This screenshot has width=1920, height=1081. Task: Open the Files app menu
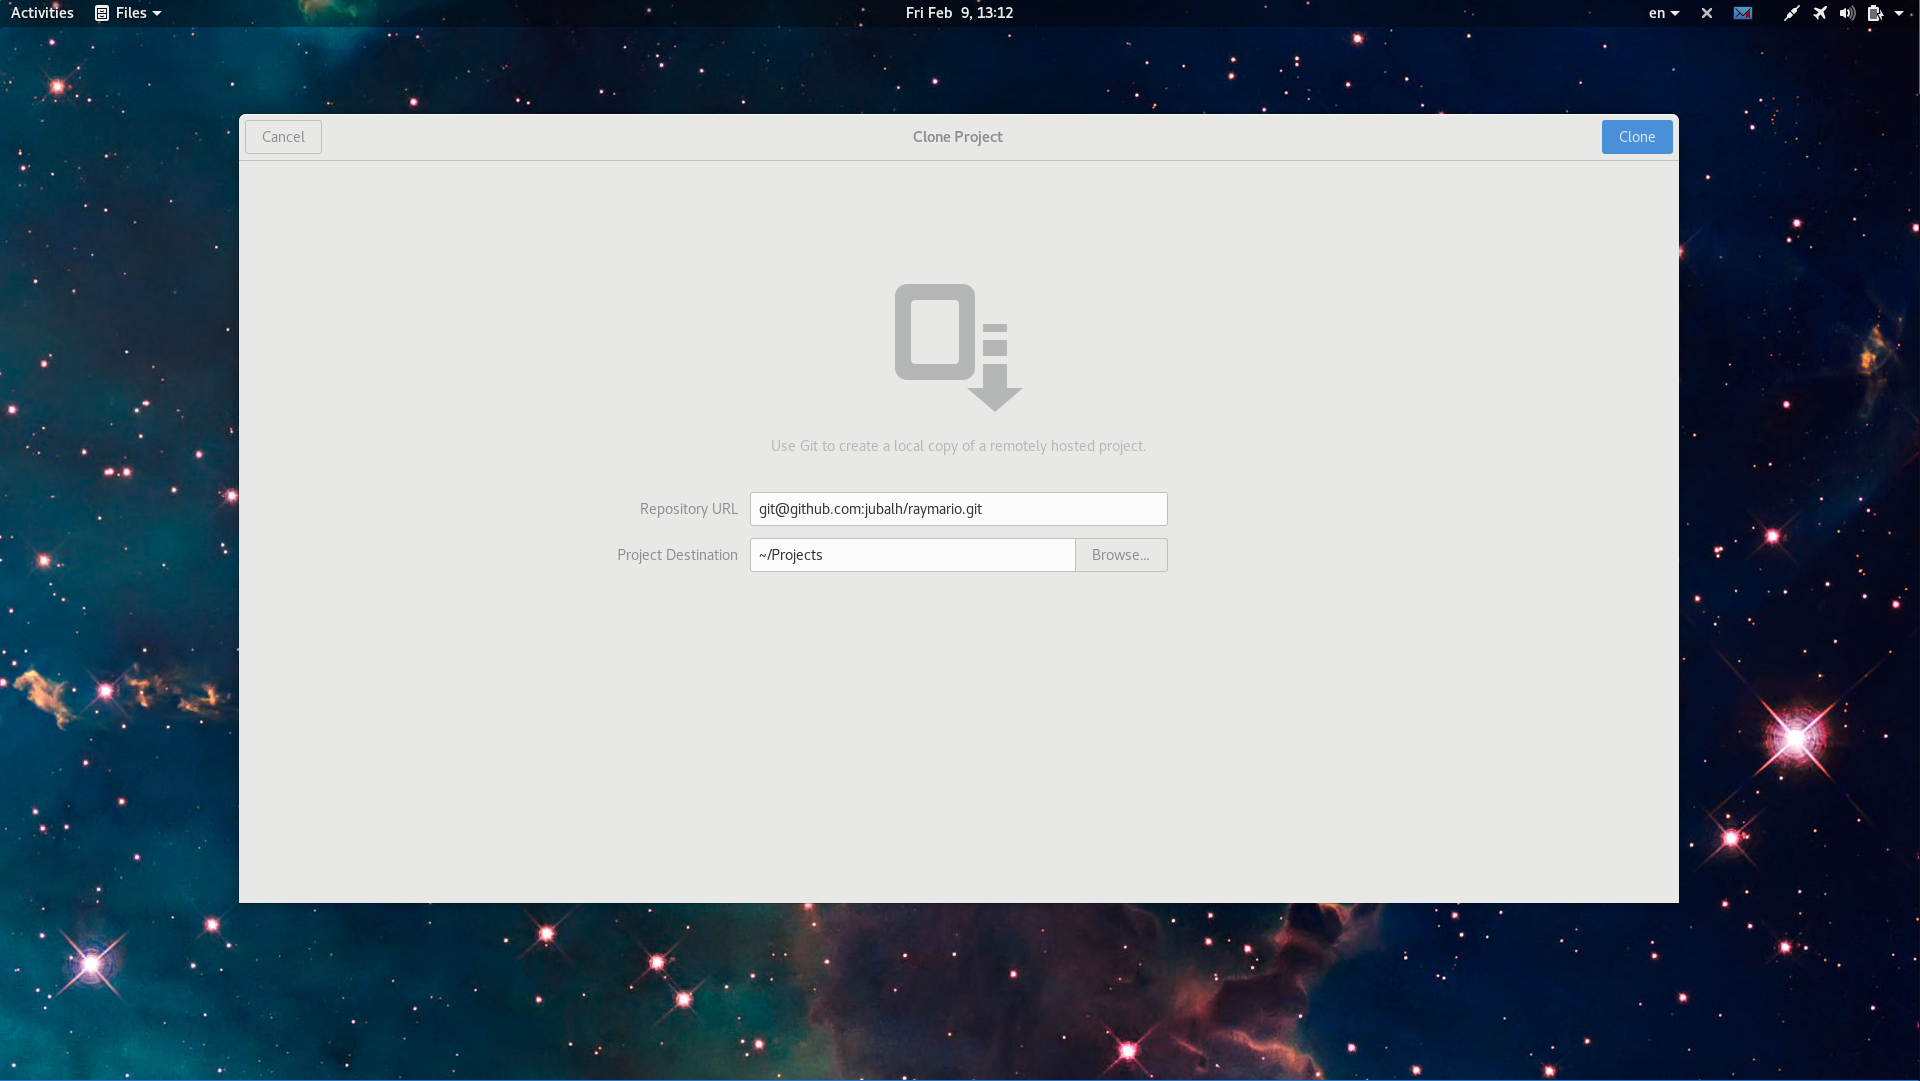128,13
